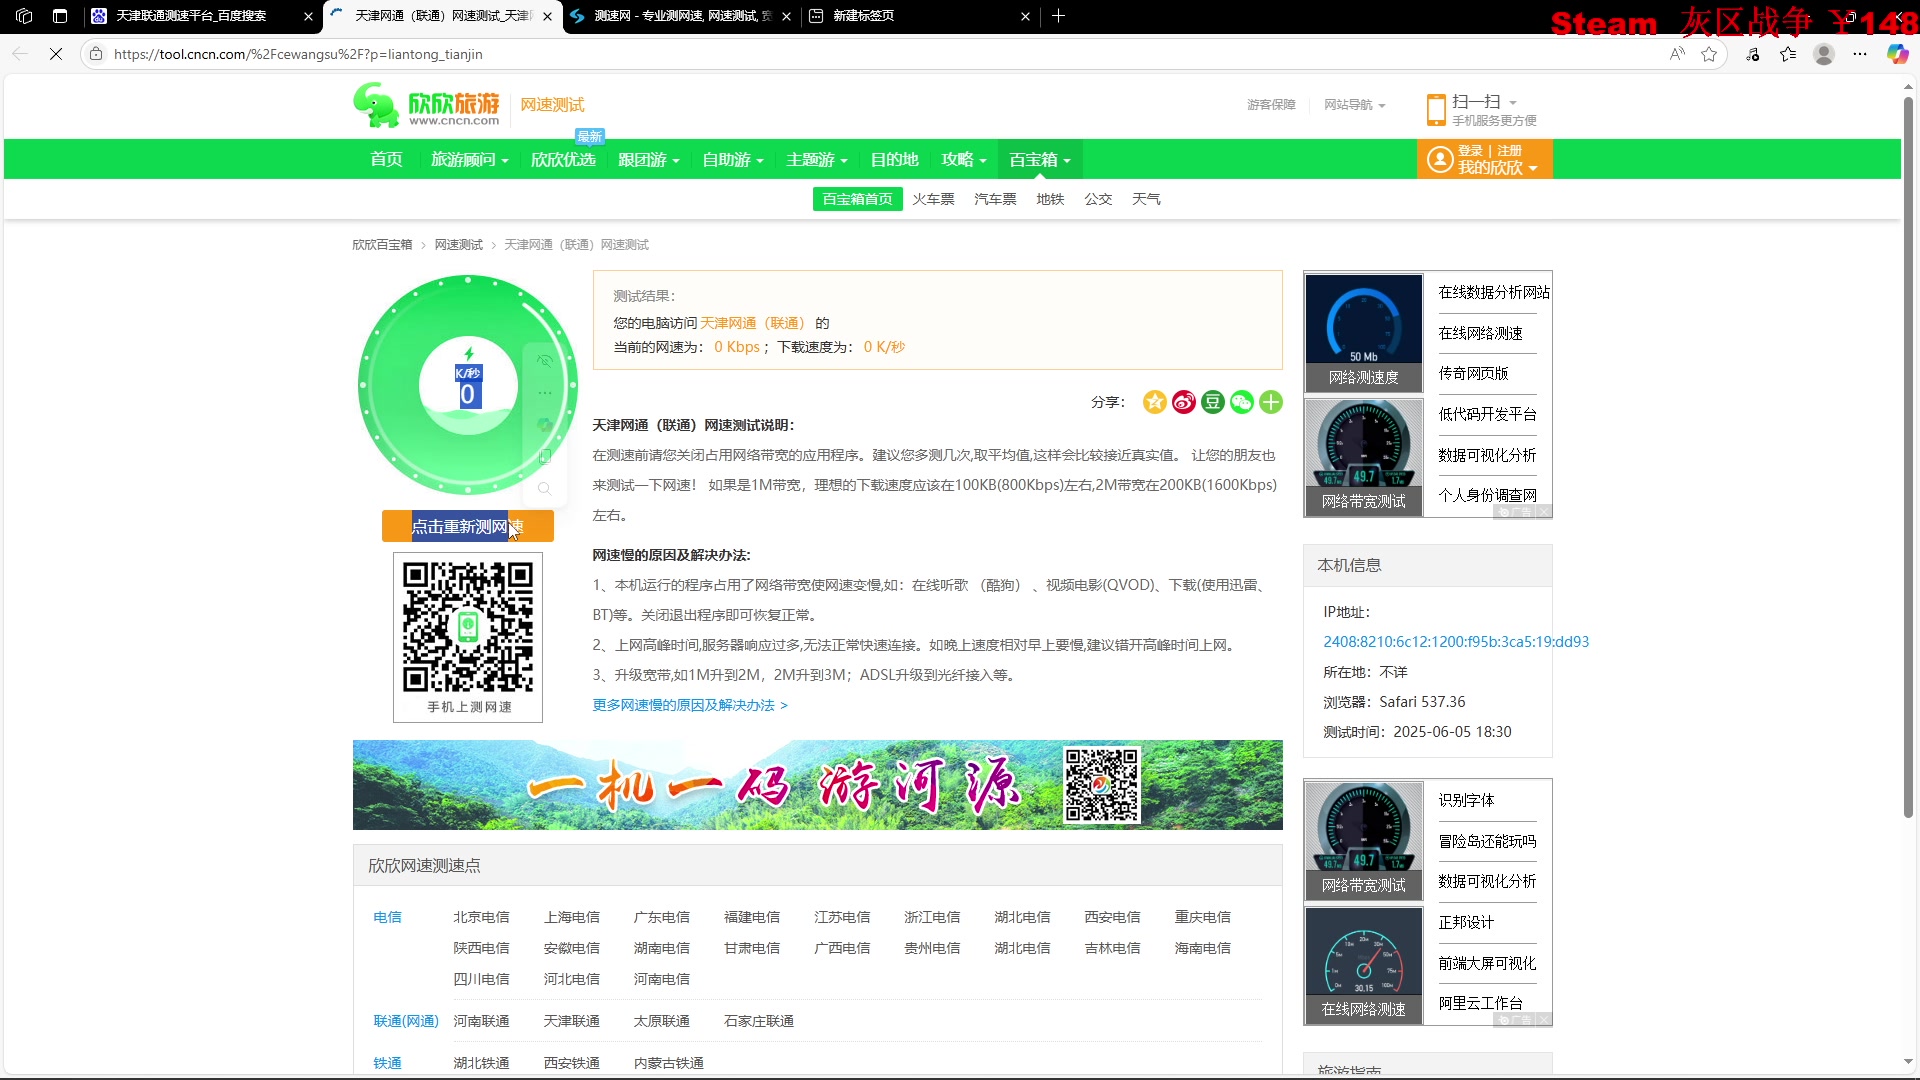Image resolution: width=1920 pixels, height=1080 pixels.
Task: Close the 测速网 tab
Action: [x=786, y=16]
